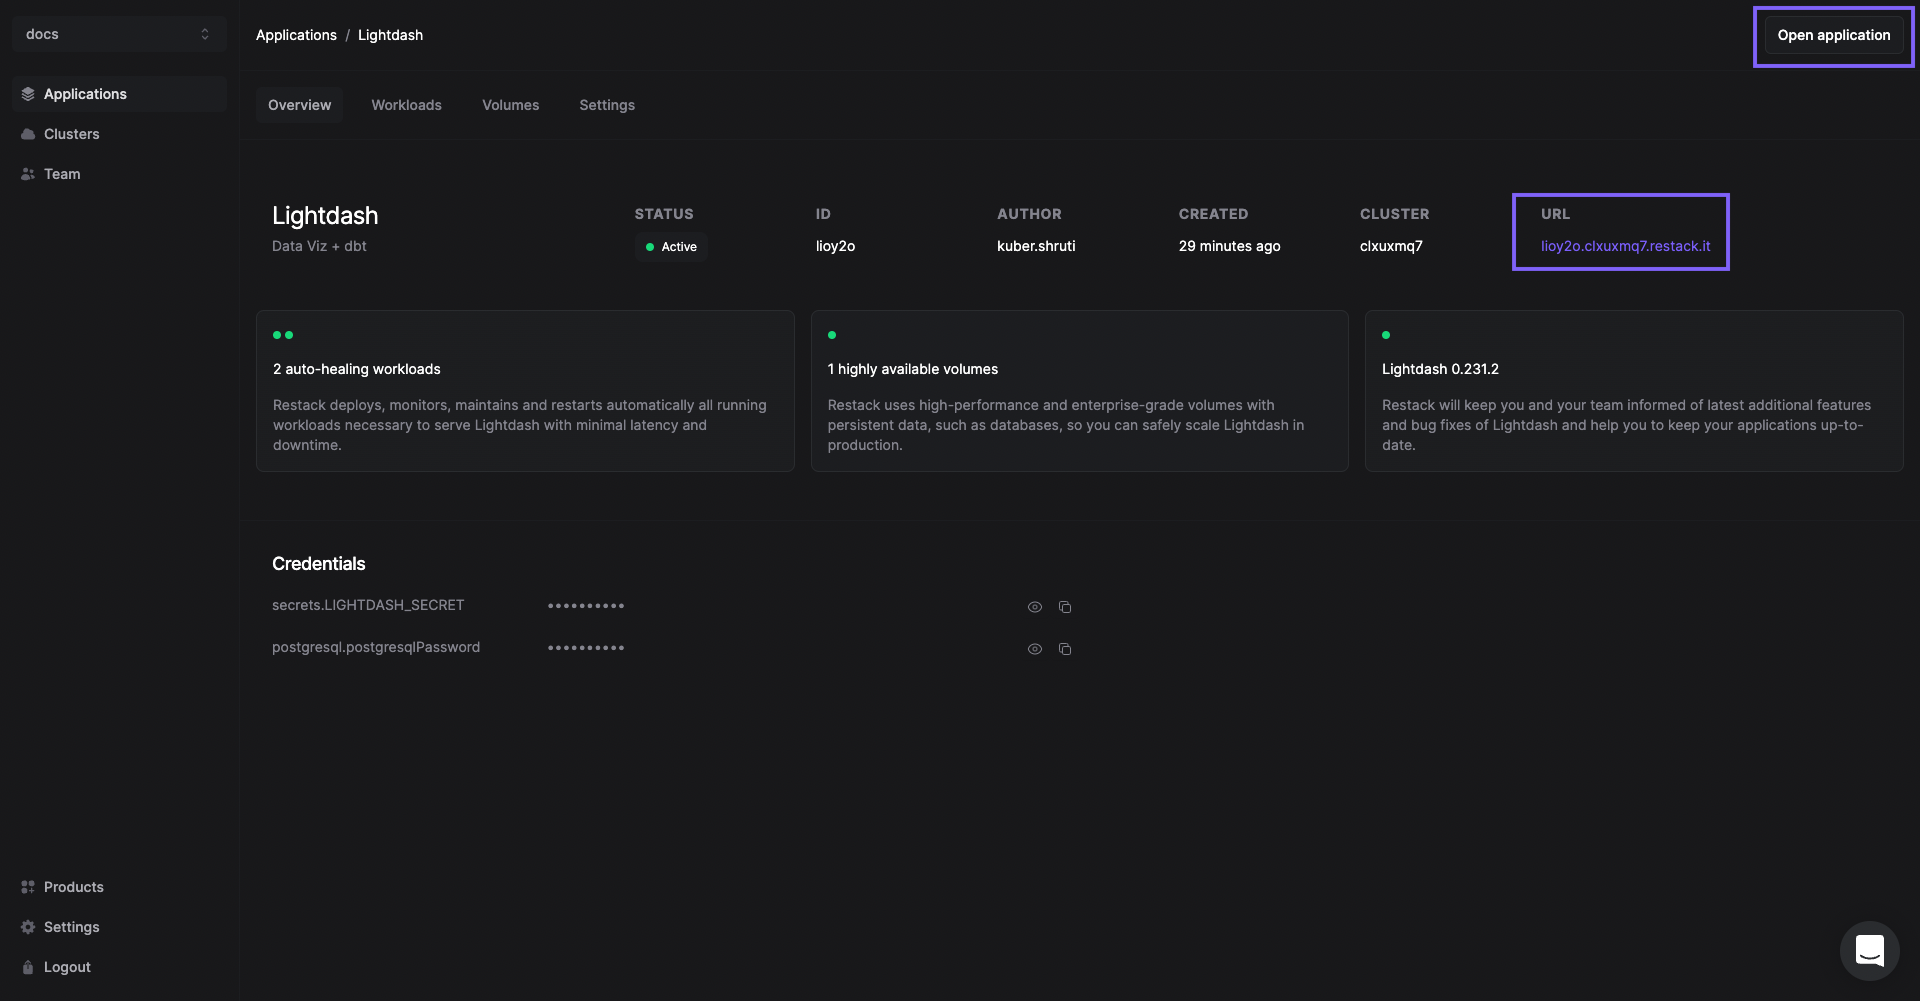This screenshot has height=1001, width=1920.
Task: Click the Clusters cloud icon in sidebar
Action: [x=28, y=134]
